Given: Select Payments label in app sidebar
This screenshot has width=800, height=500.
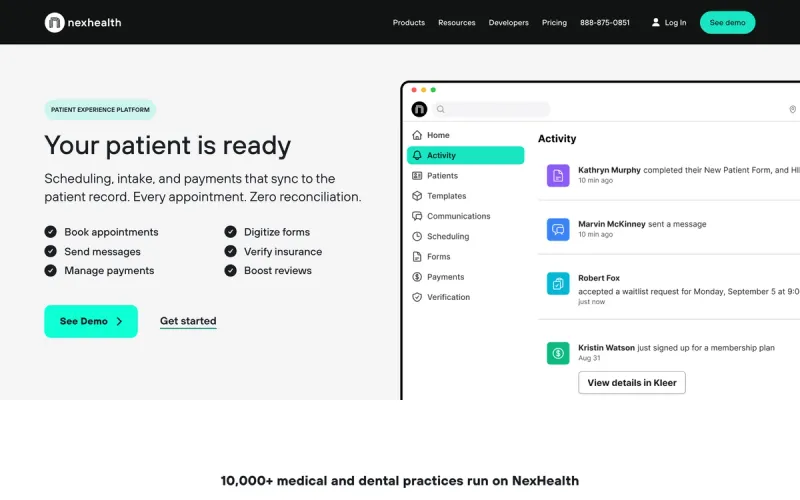Looking at the screenshot, I should (x=445, y=277).
